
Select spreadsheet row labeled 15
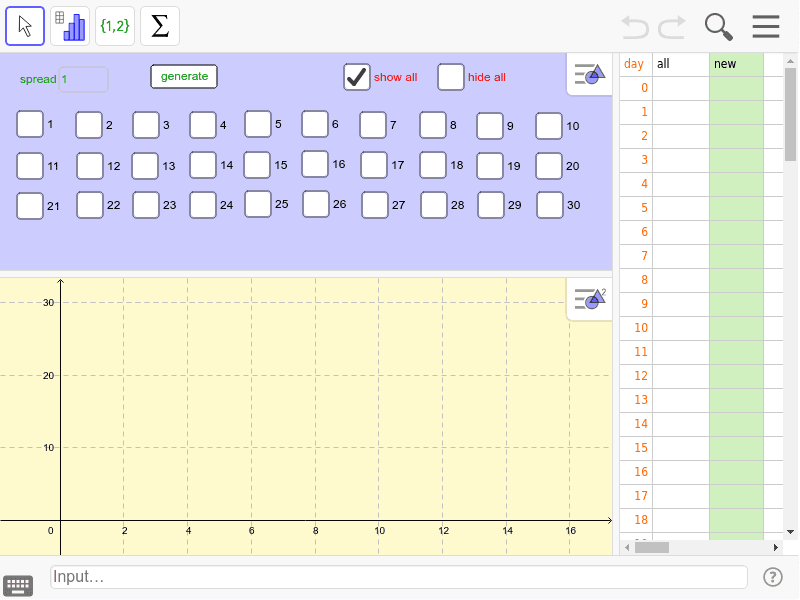point(636,448)
